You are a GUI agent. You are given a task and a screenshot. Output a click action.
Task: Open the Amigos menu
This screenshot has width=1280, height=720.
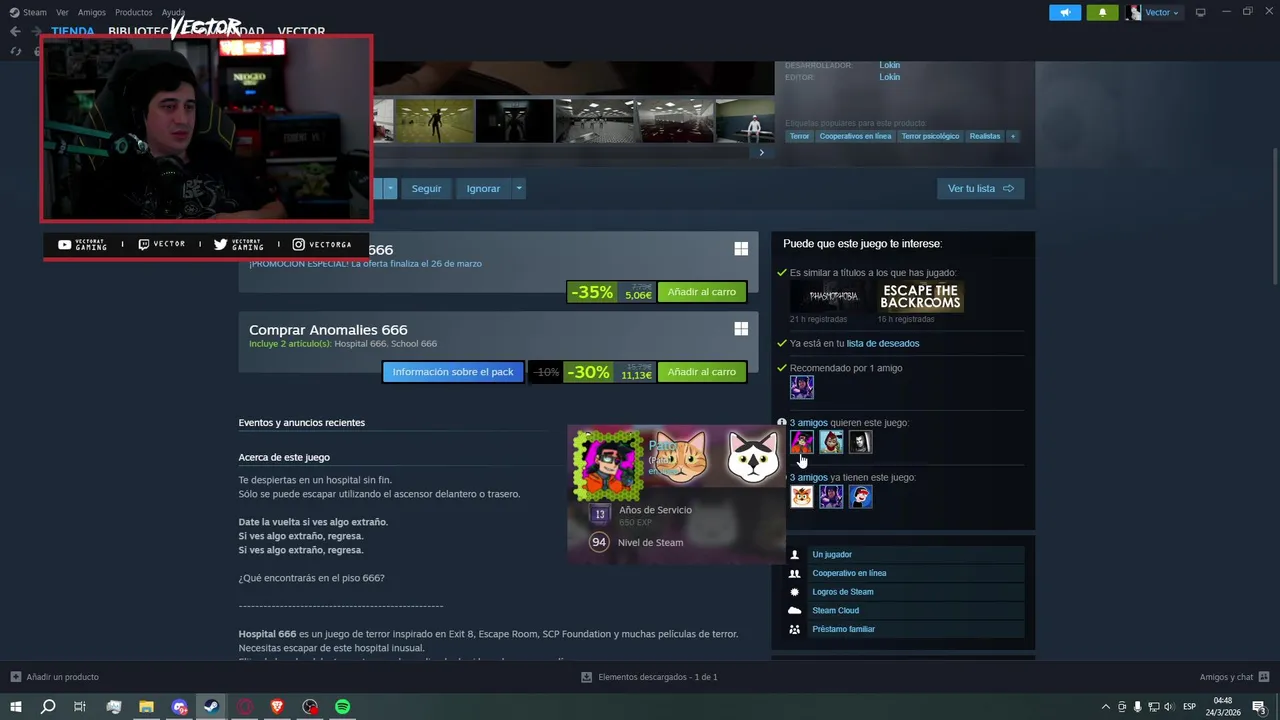(91, 12)
